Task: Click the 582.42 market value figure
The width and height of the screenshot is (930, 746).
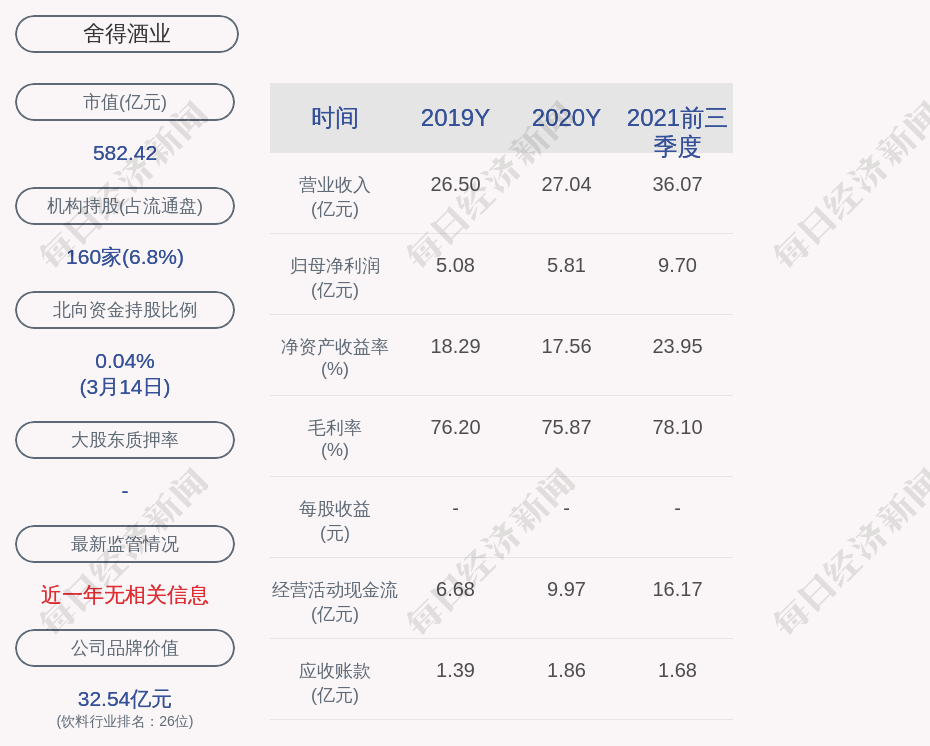Action: click(x=125, y=153)
